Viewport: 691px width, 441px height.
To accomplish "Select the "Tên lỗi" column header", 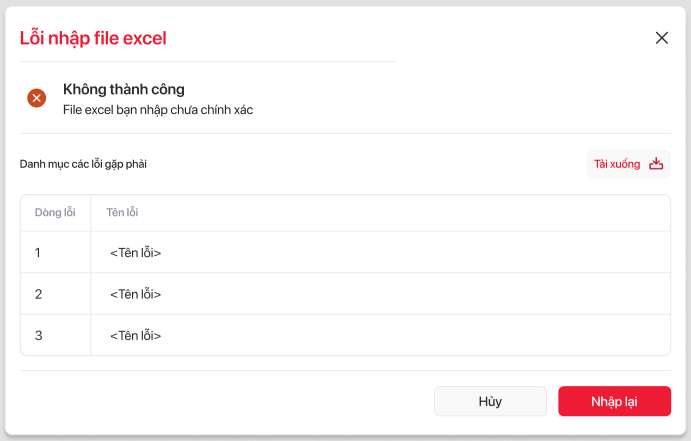I will click(124, 213).
